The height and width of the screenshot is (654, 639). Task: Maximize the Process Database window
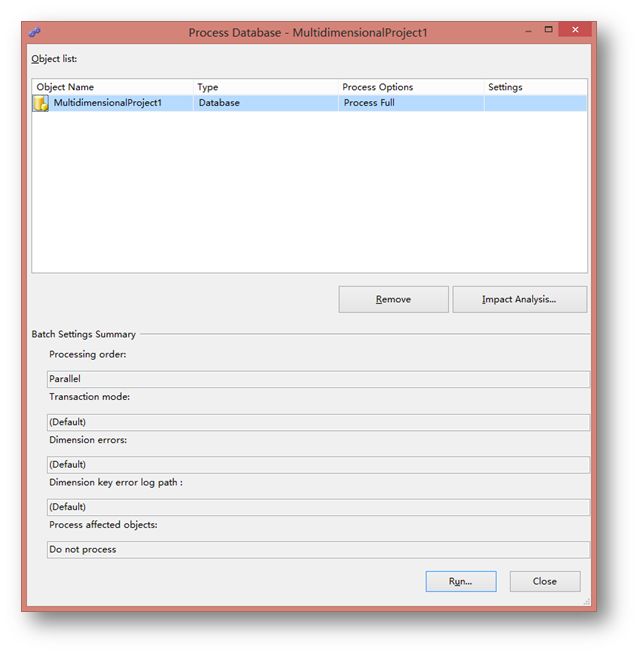548,30
